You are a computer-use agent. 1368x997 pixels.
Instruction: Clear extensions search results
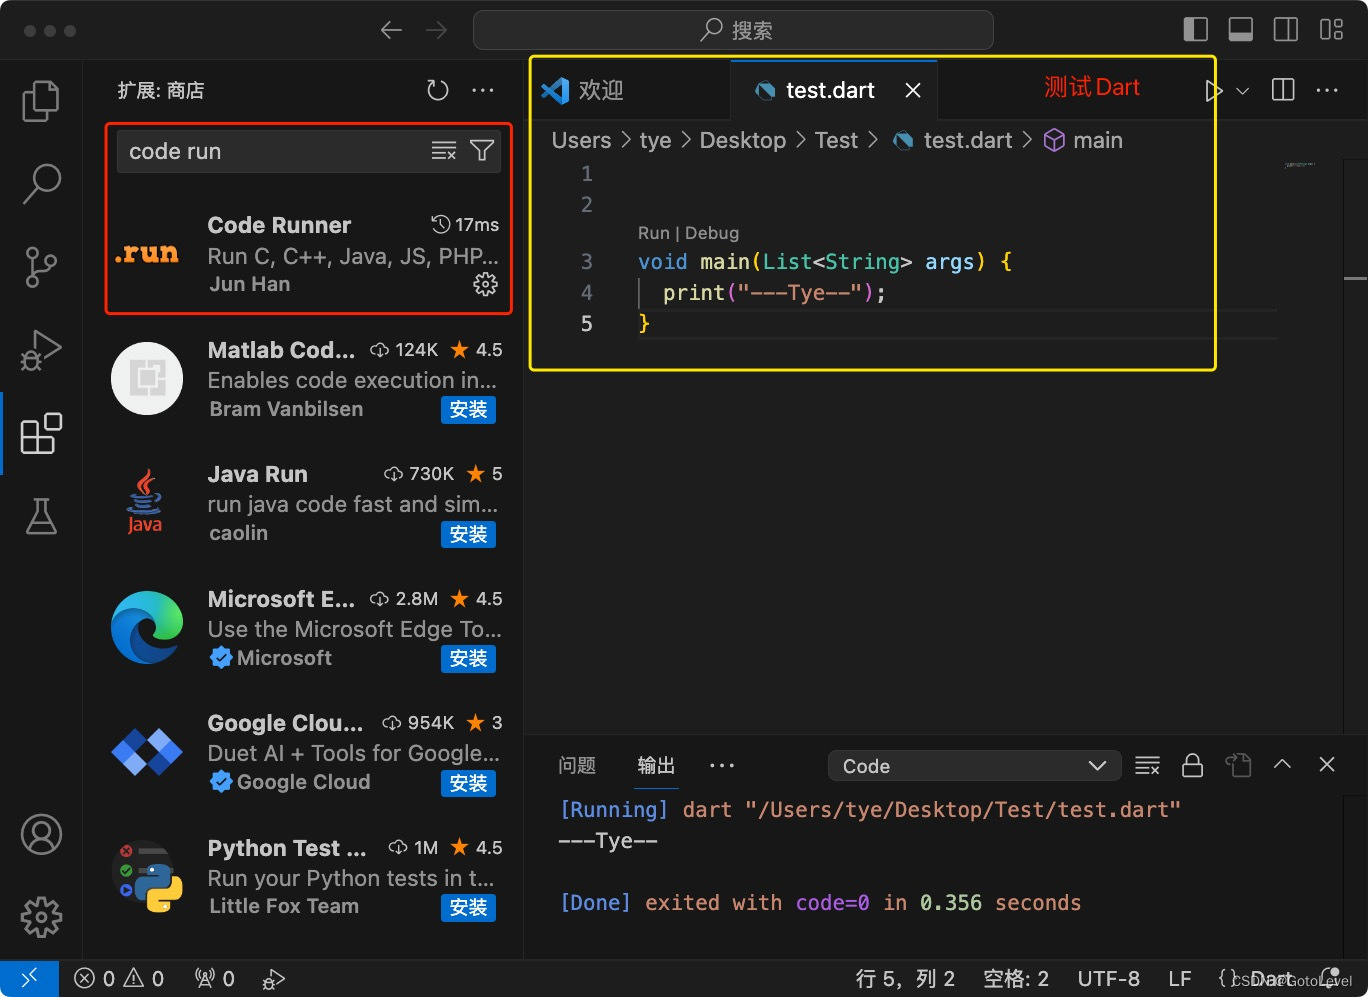click(444, 151)
